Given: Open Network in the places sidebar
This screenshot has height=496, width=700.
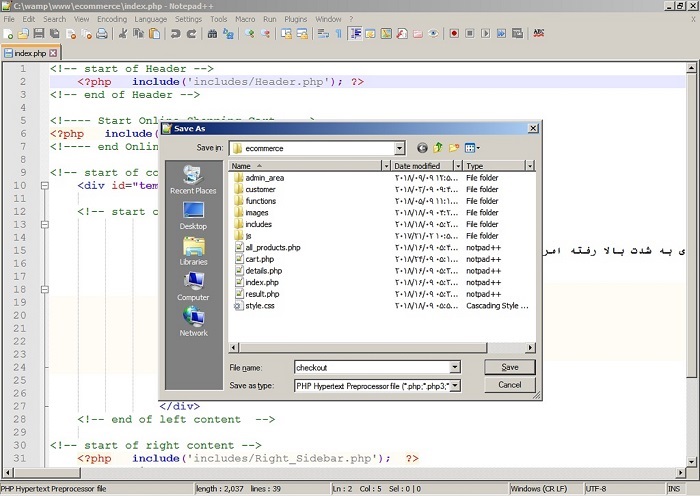Looking at the screenshot, I should 193,322.
